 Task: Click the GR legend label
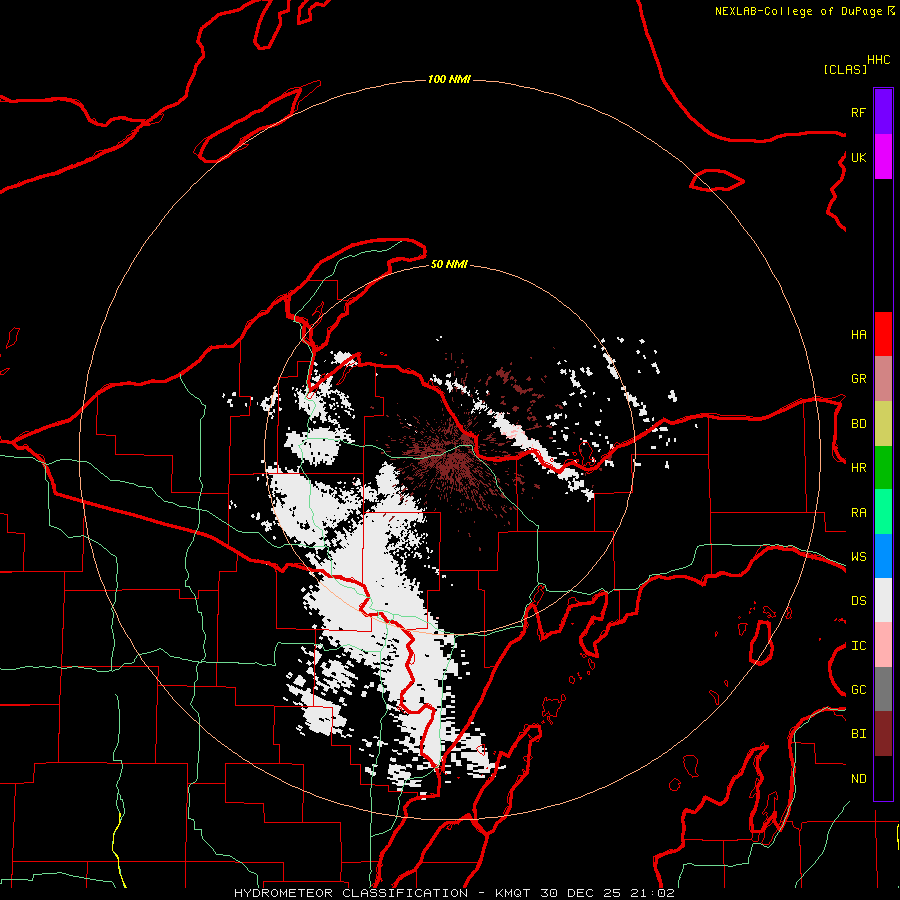(x=858, y=379)
